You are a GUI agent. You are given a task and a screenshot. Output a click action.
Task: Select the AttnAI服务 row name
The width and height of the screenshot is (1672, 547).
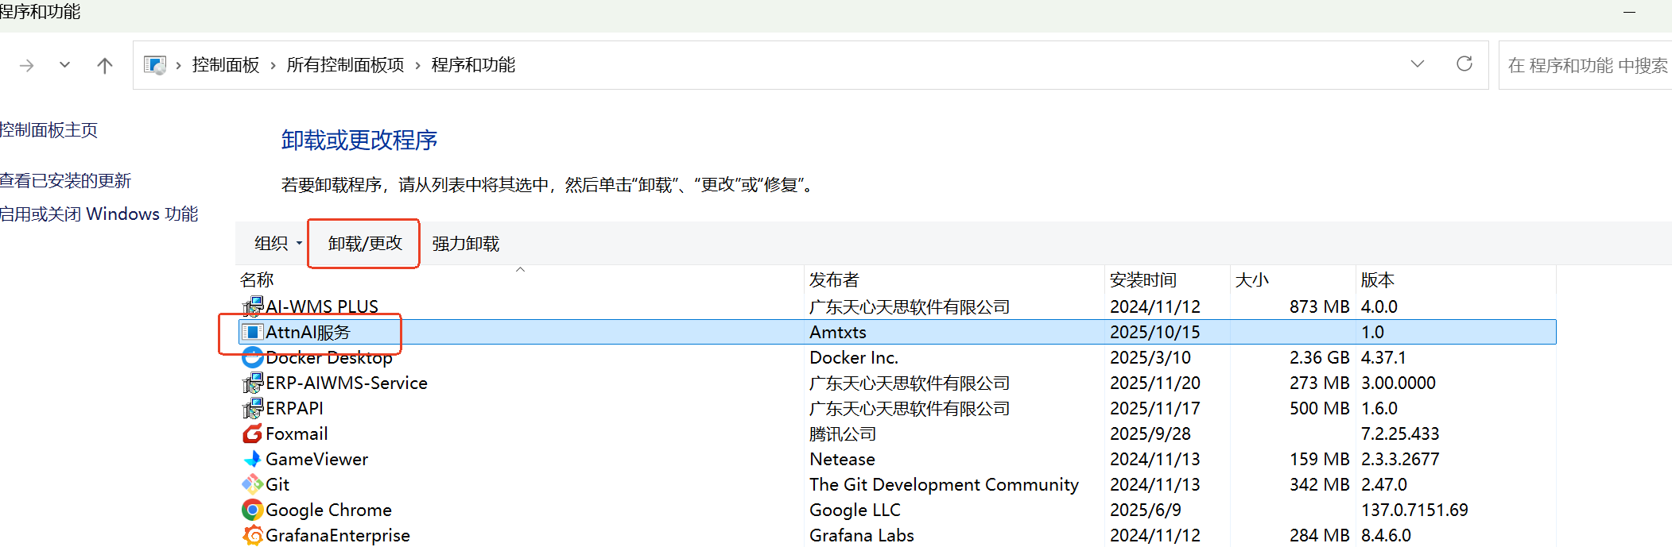point(308,332)
